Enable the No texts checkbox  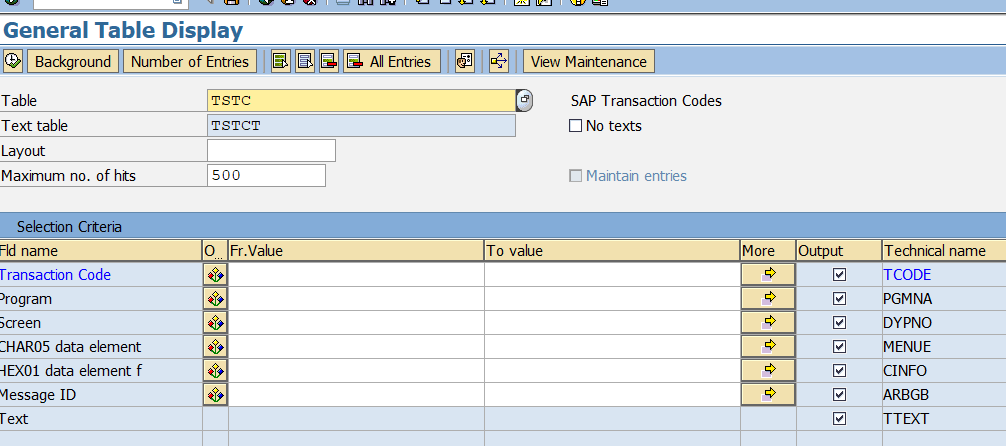[x=575, y=126]
